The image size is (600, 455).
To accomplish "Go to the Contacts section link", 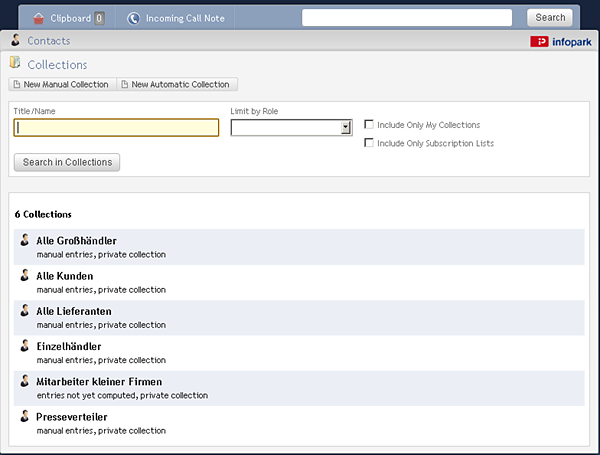I will [x=49, y=41].
